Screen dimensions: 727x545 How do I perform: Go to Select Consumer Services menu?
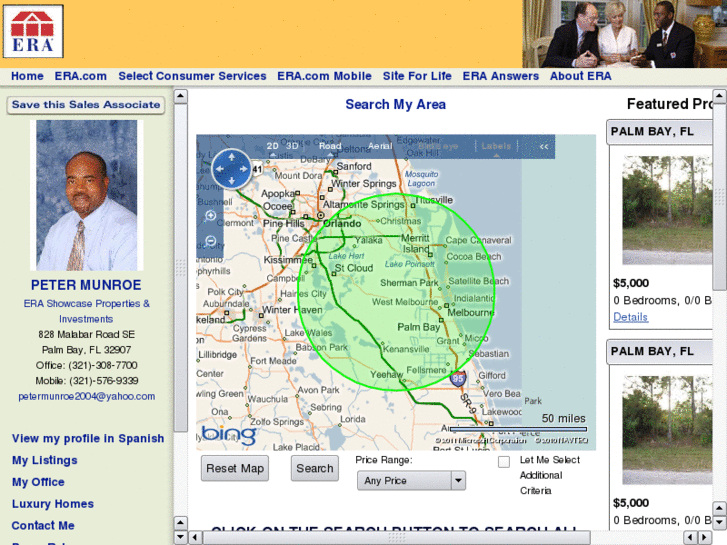192,76
